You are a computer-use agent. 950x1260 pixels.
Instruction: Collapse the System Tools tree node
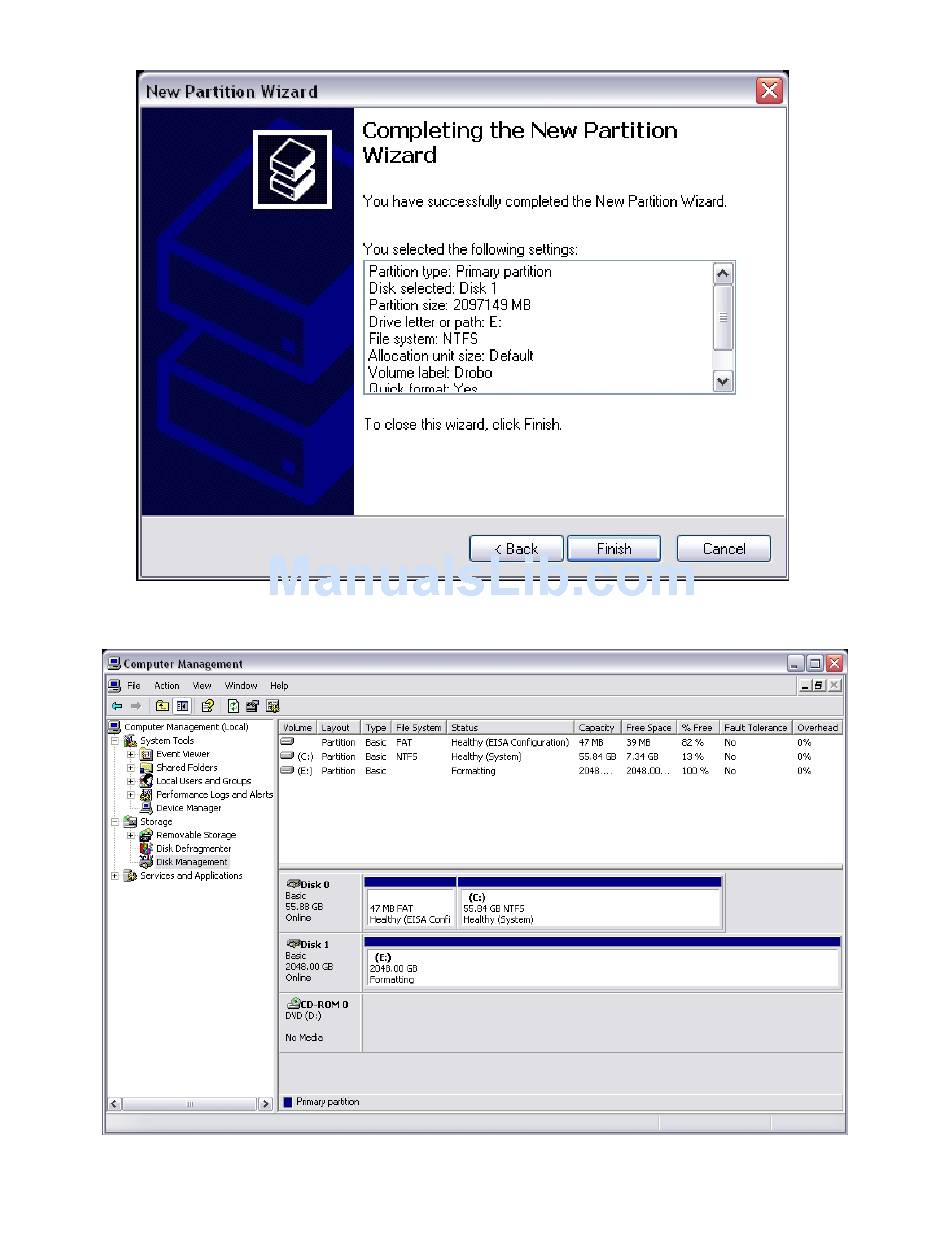click(115, 741)
